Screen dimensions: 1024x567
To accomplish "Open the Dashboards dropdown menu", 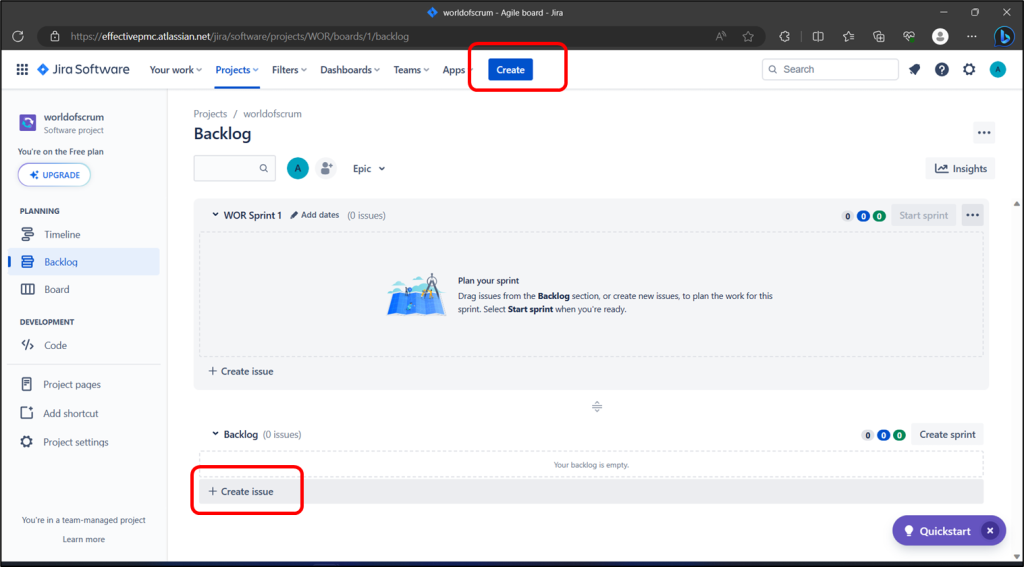I will [x=350, y=70].
